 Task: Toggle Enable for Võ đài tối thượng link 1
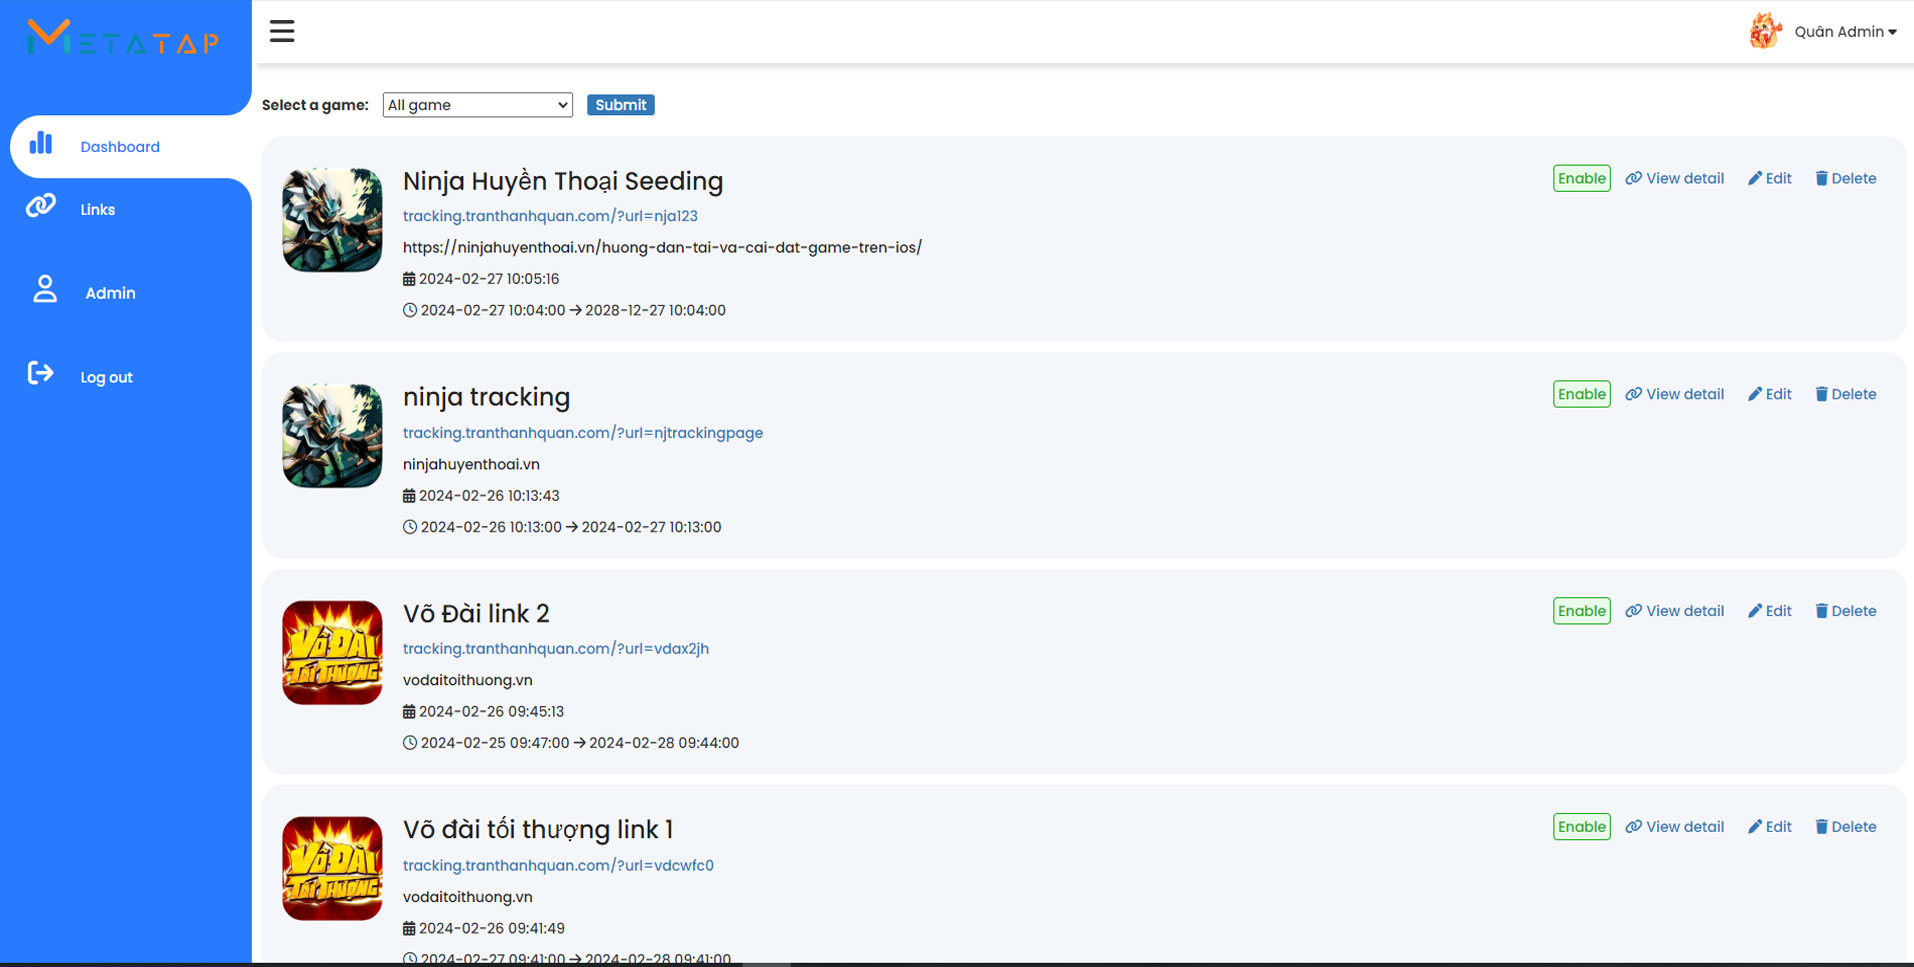(1581, 827)
